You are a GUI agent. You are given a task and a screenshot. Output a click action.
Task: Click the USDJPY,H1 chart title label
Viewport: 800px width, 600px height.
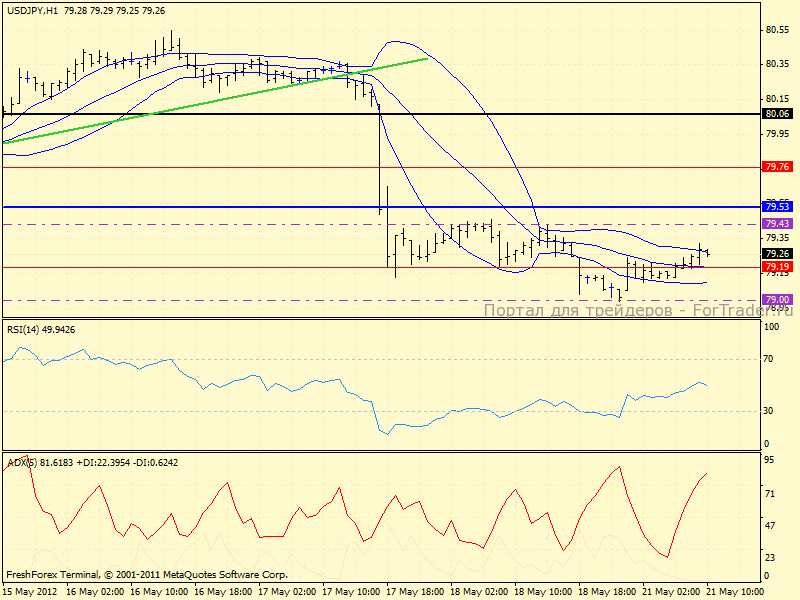(30, 10)
